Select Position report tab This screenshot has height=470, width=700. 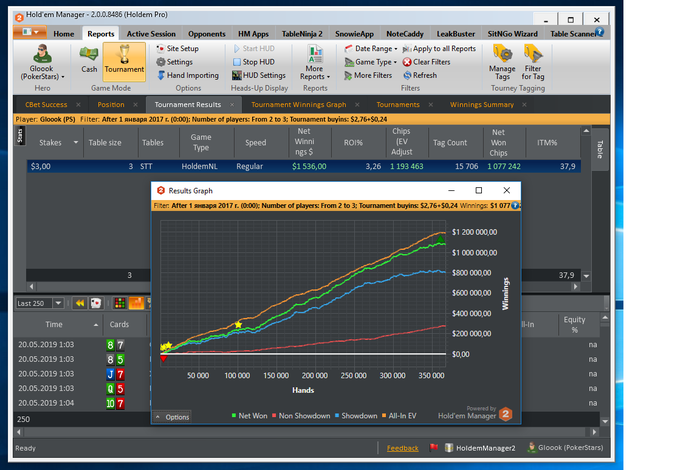coord(111,104)
